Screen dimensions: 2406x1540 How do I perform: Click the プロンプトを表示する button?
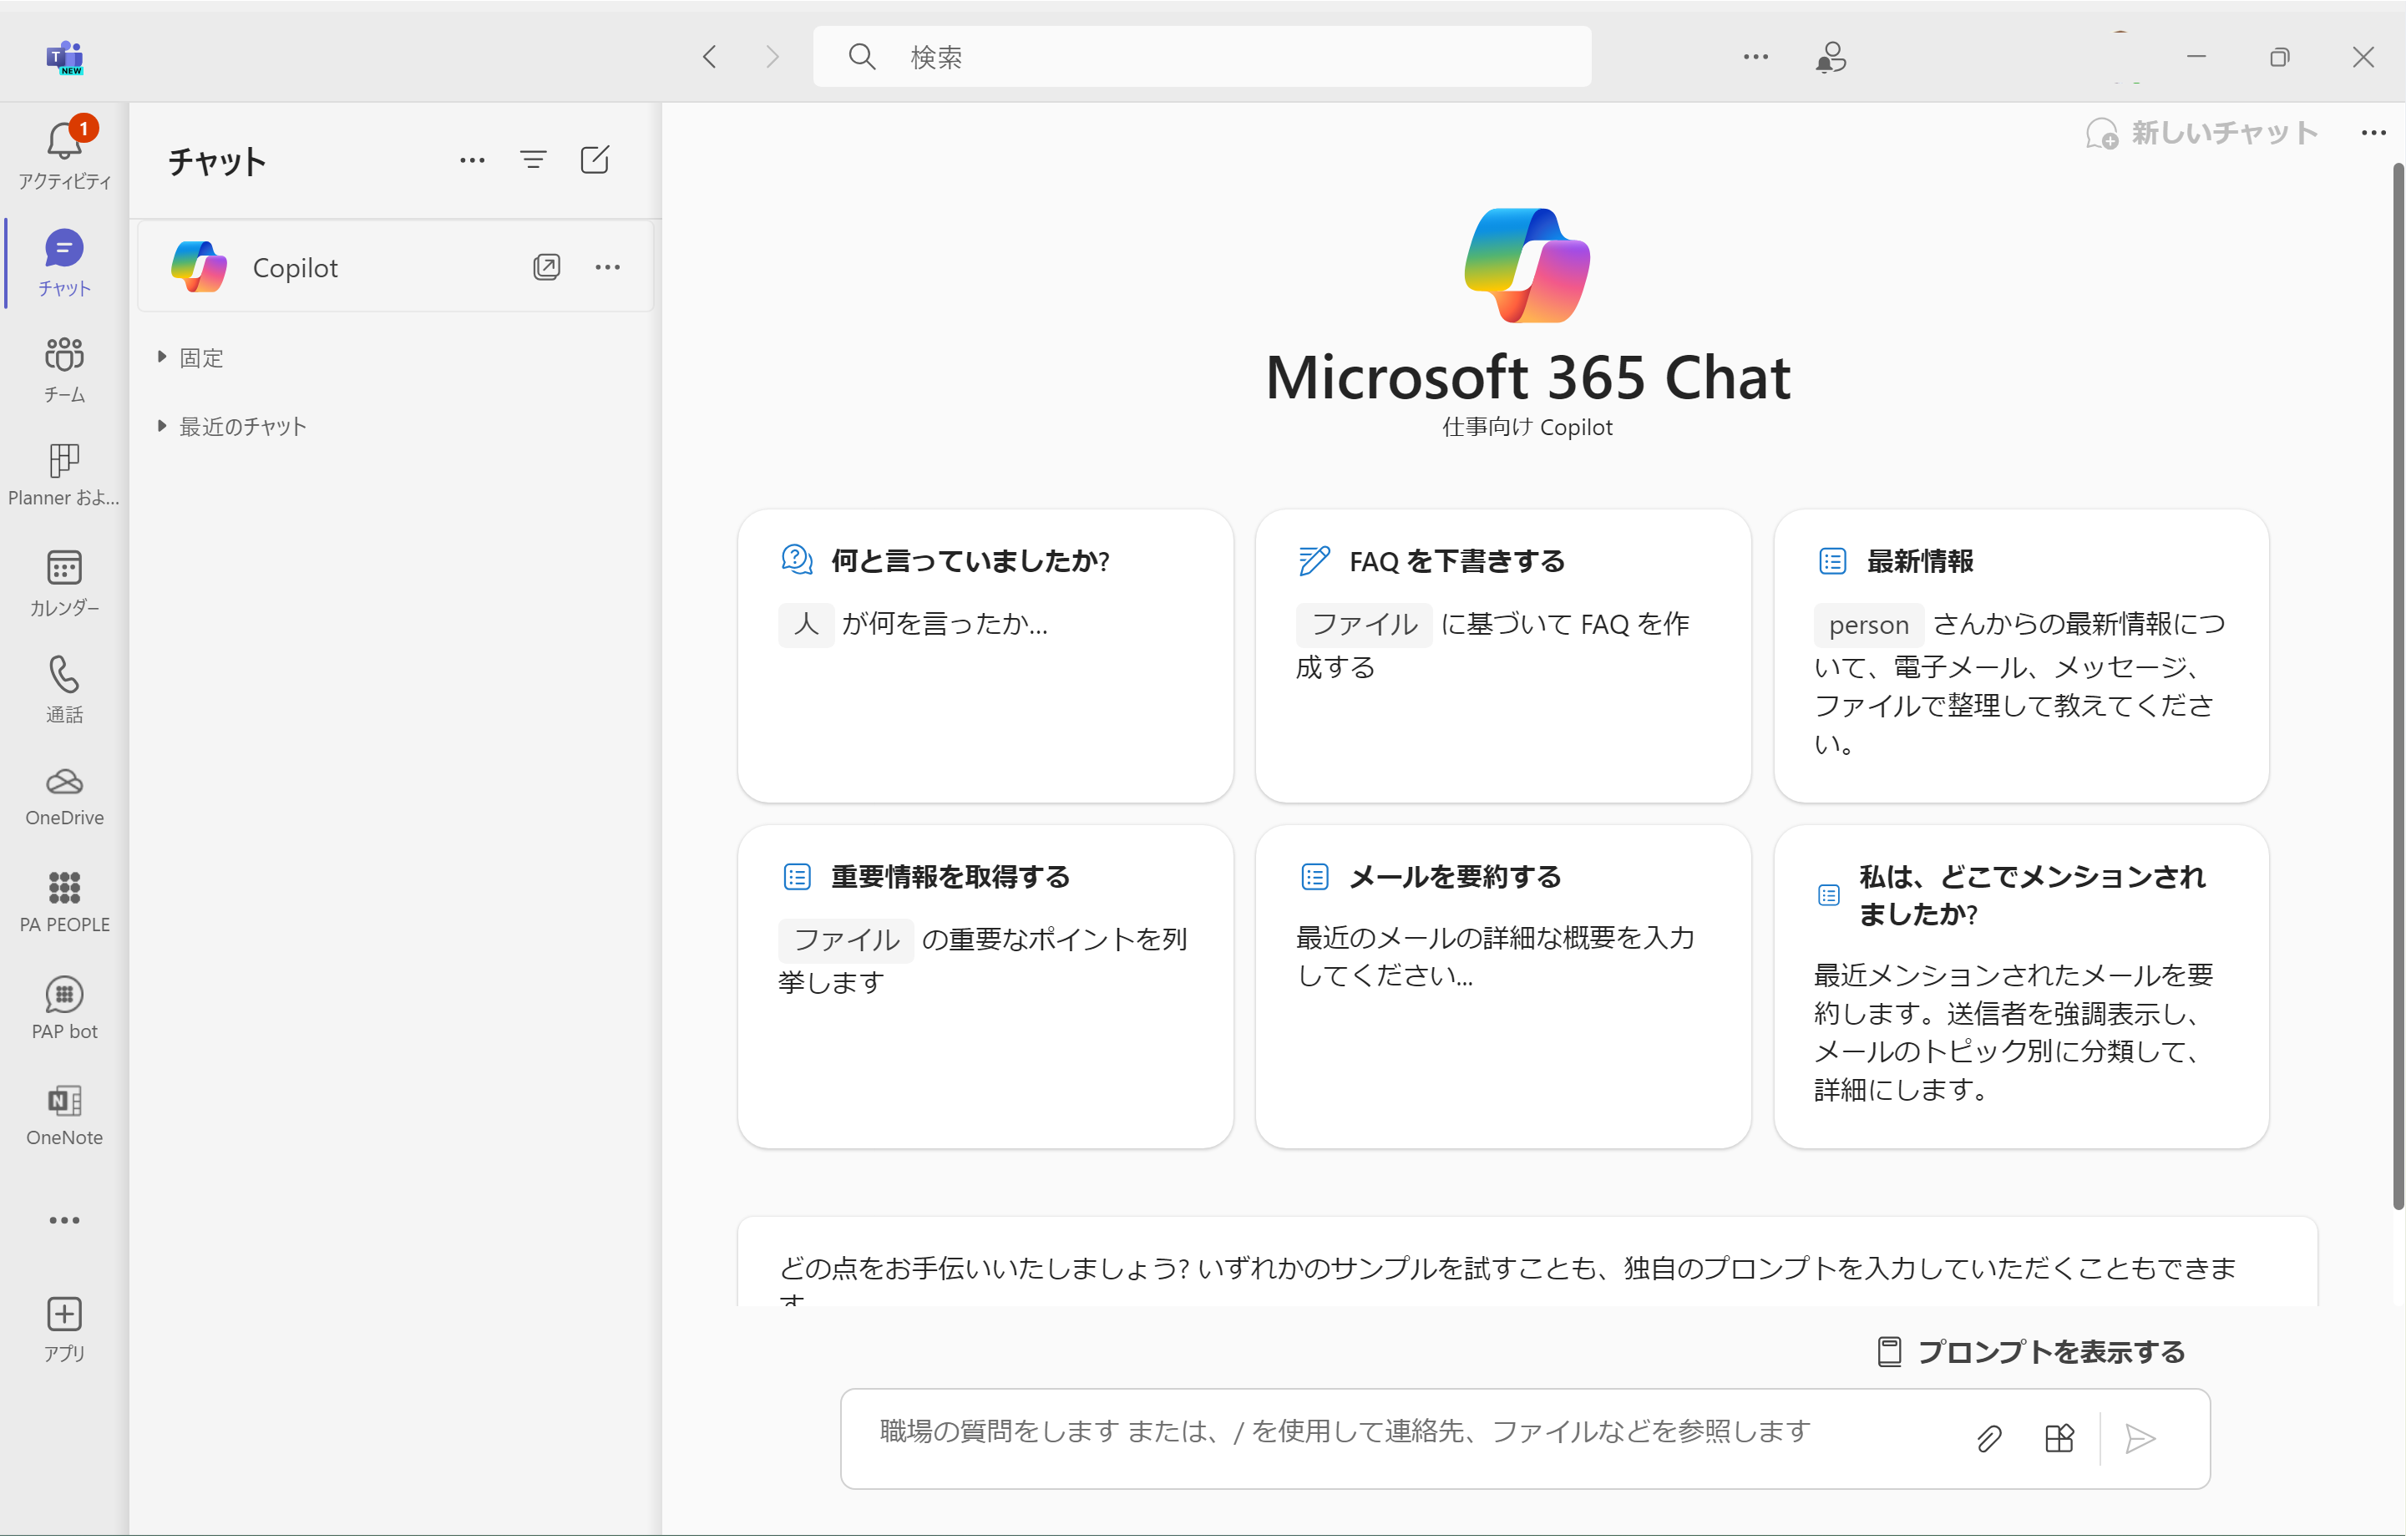point(2031,1353)
